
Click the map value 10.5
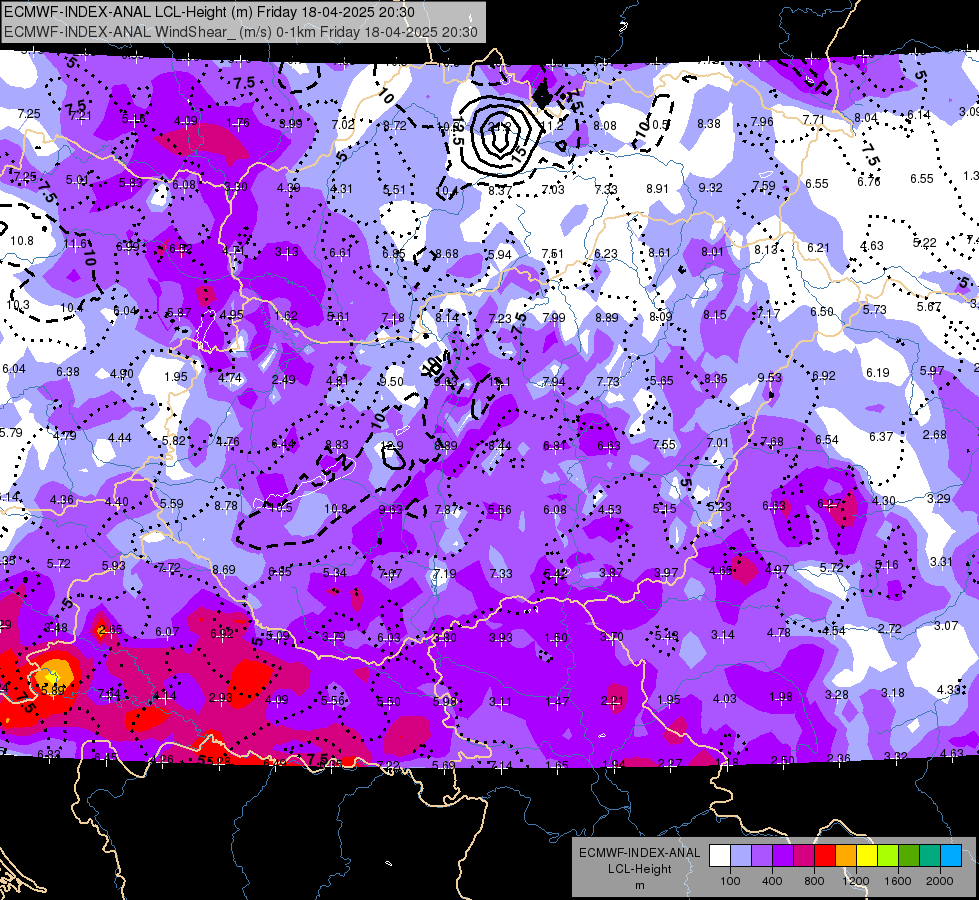coord(280,508)
